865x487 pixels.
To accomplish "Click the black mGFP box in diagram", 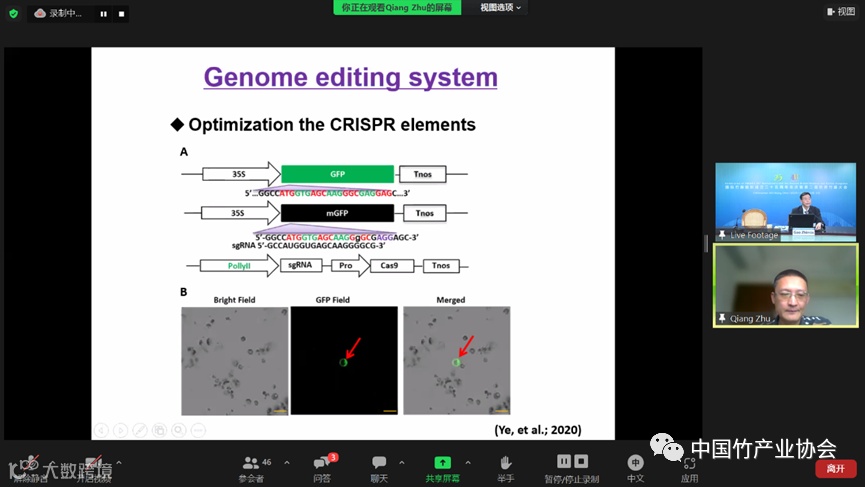I will point(338,213).
